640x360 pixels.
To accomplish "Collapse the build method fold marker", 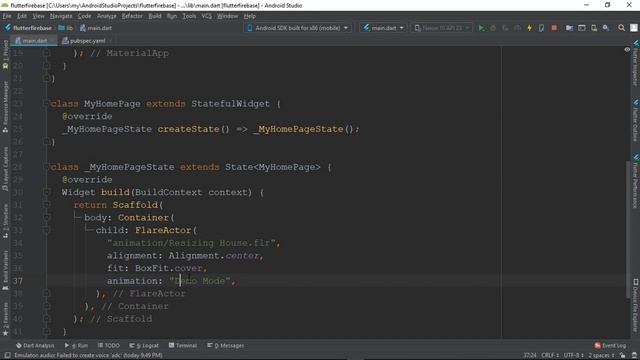I will coord(46,192).
